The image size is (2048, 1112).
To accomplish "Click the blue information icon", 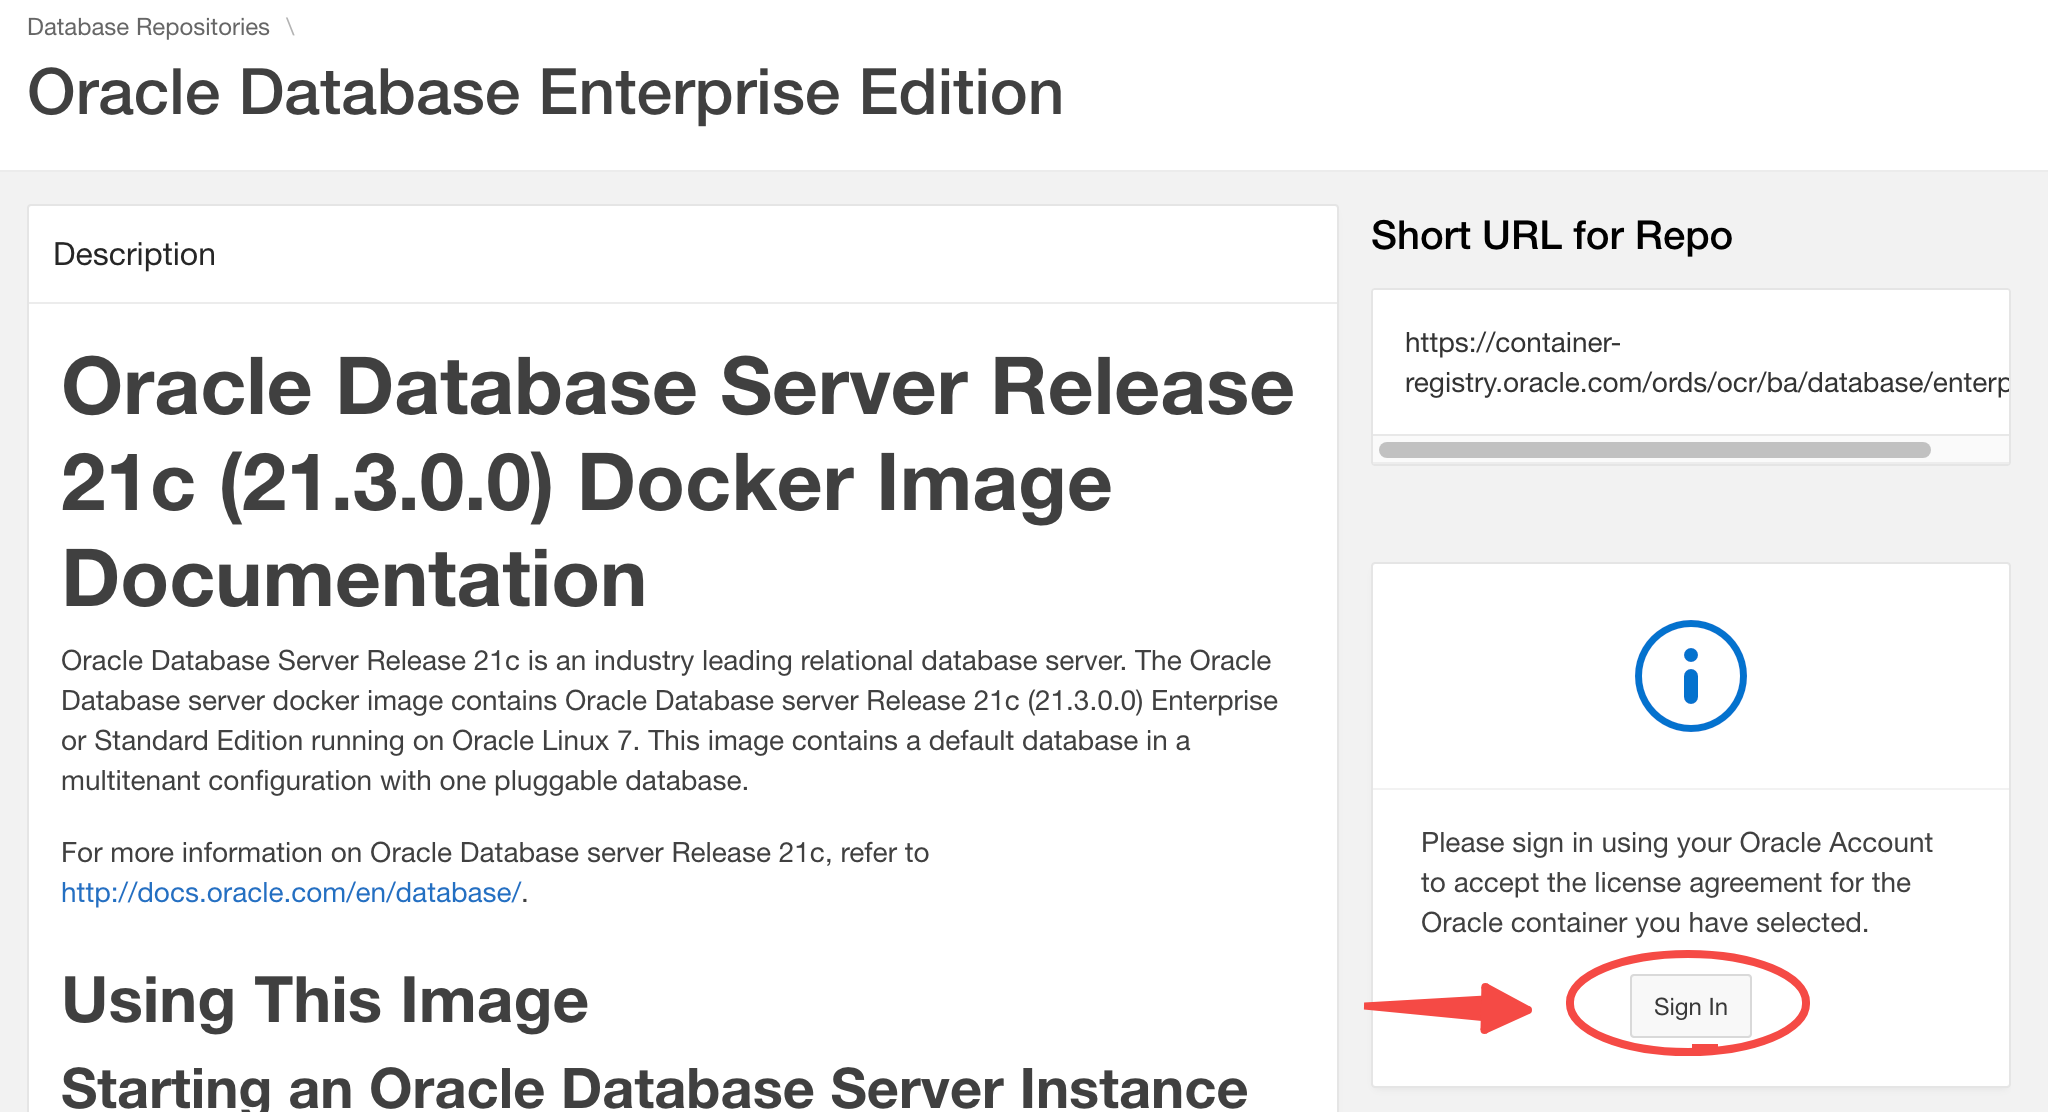I will pos(1690,675).
